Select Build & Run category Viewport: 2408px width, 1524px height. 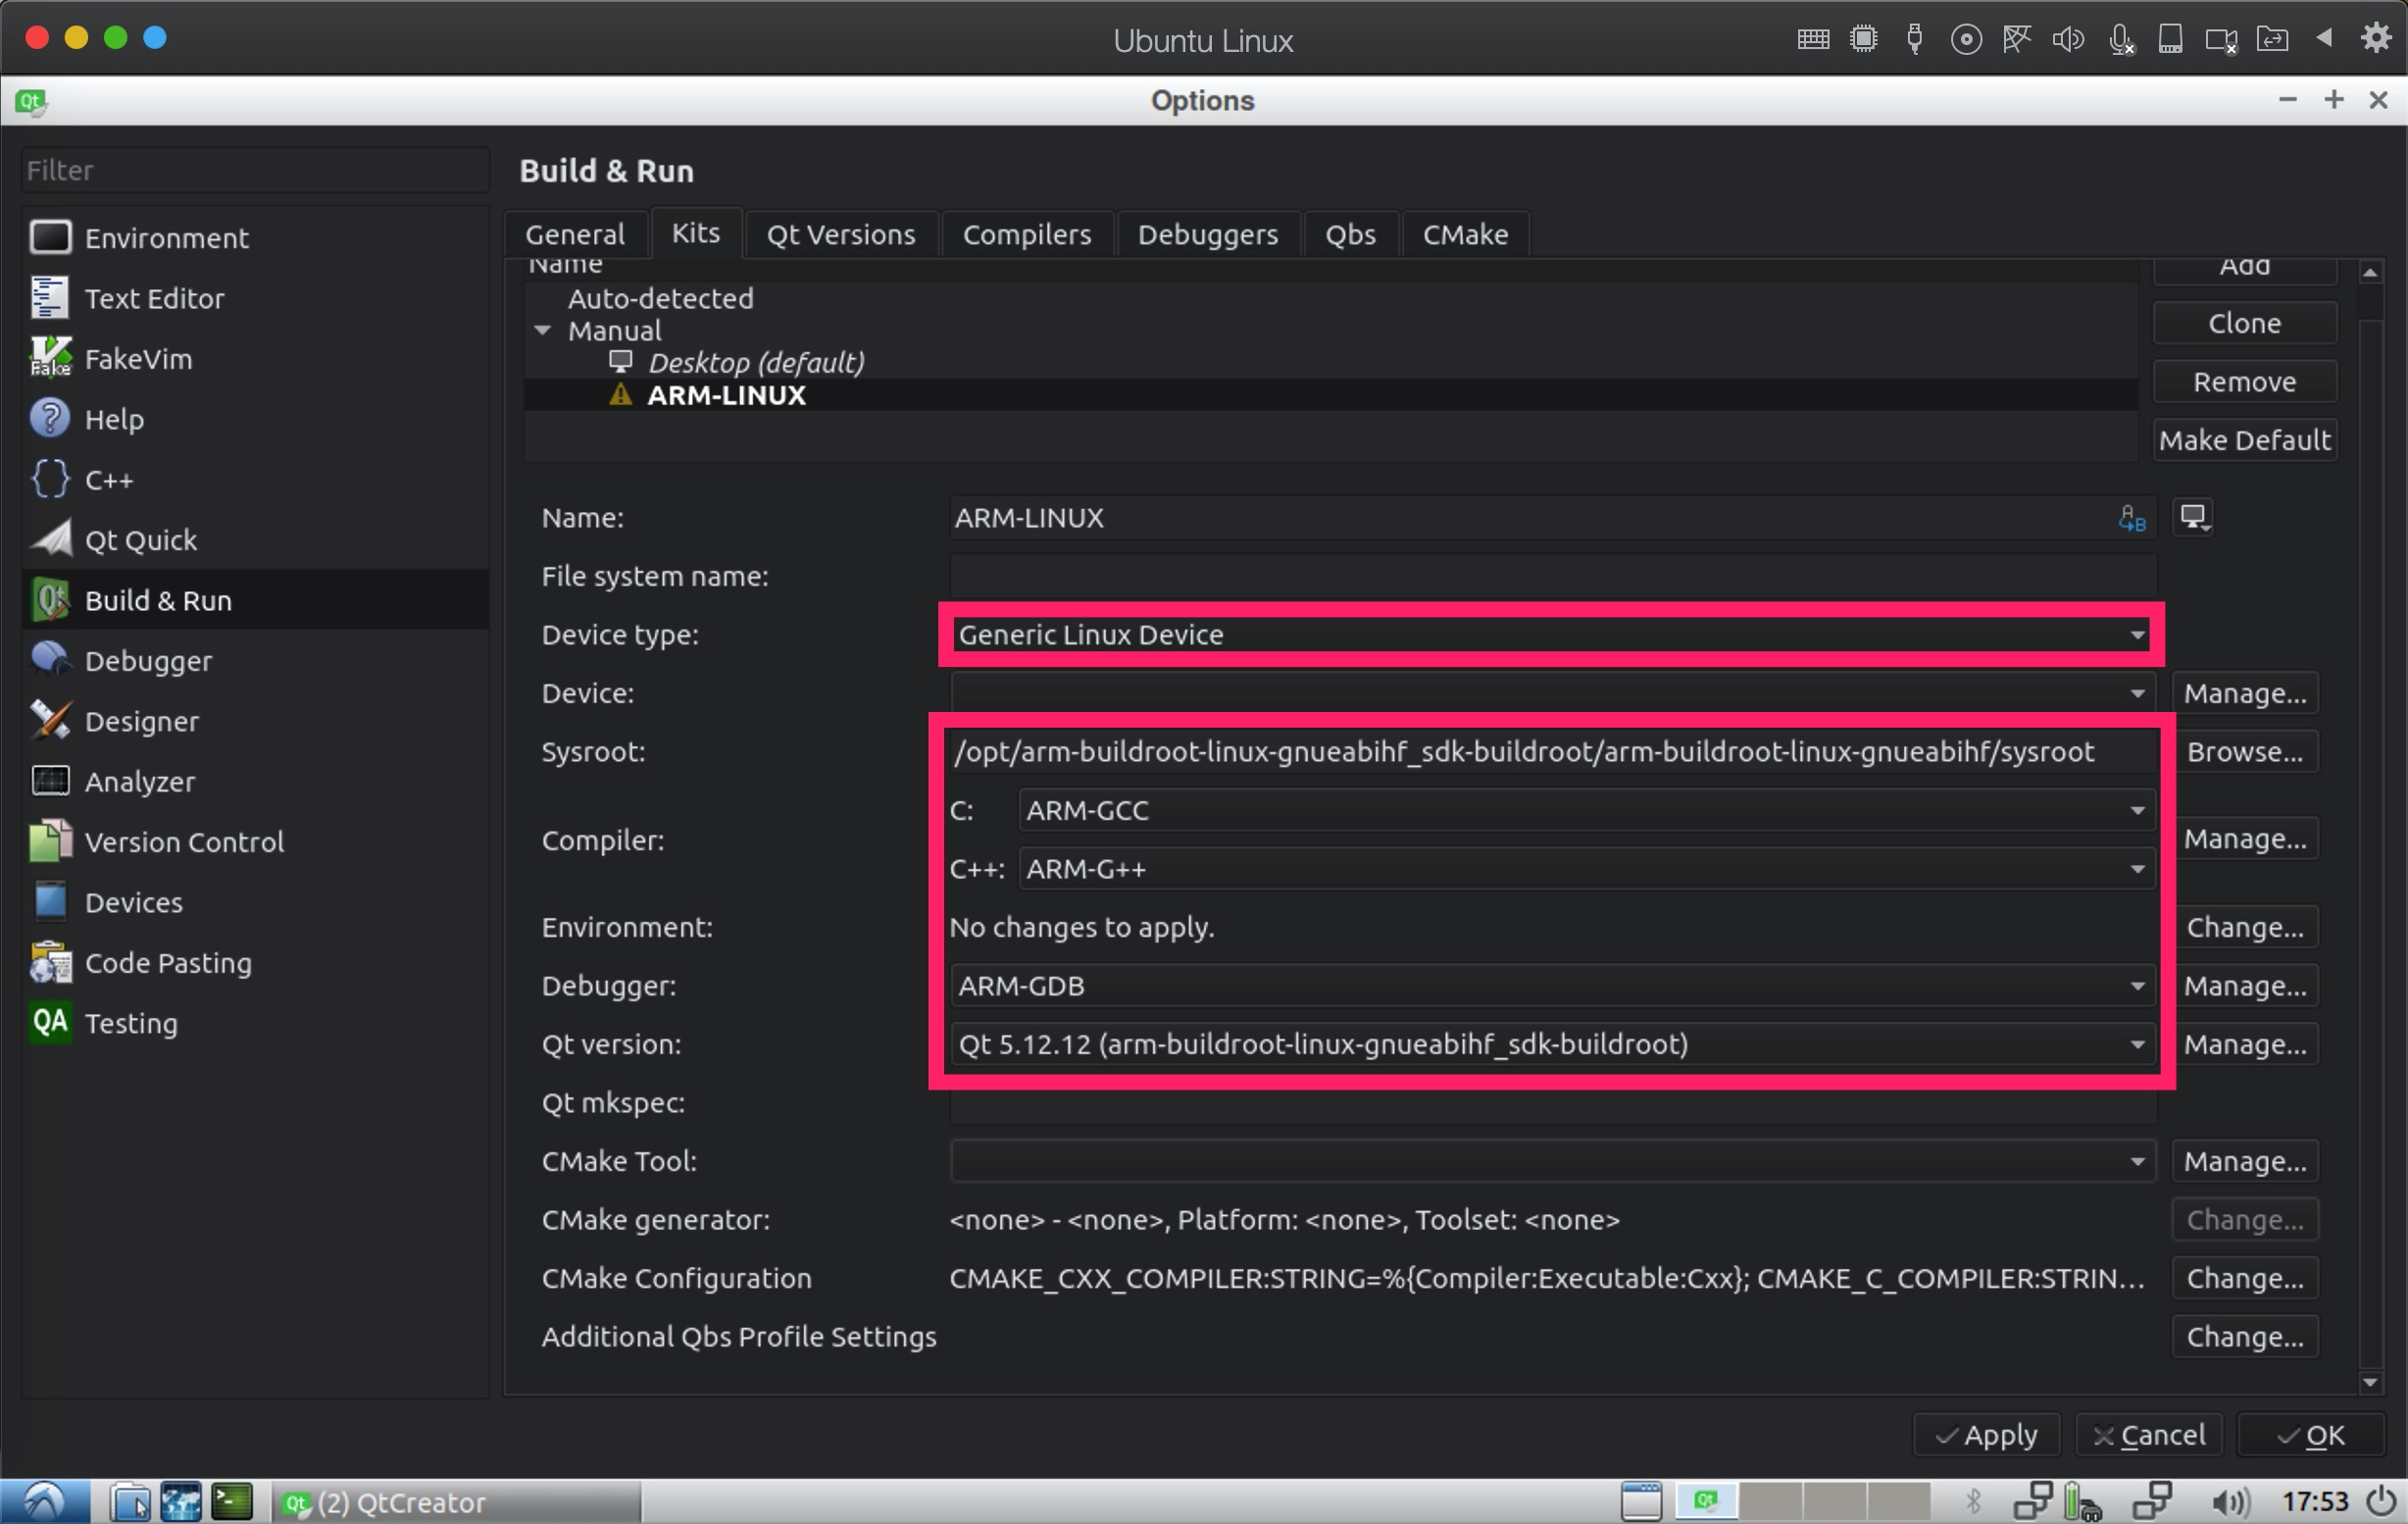pyautogui.click(x=255, y=600)
